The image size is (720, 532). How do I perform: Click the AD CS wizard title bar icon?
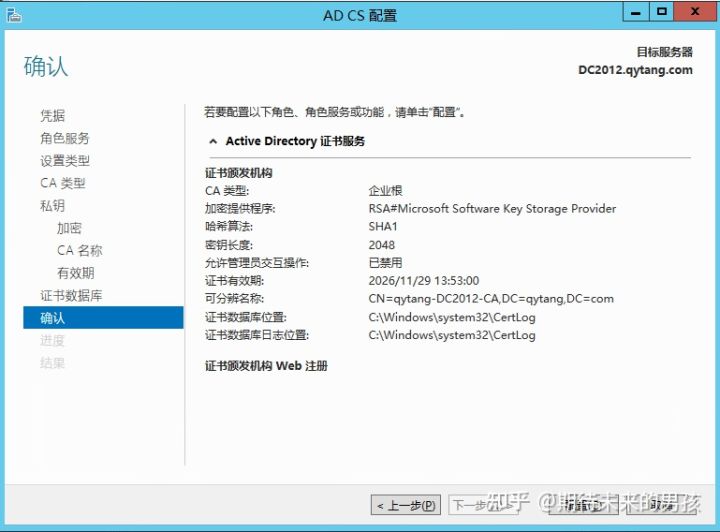14,15
